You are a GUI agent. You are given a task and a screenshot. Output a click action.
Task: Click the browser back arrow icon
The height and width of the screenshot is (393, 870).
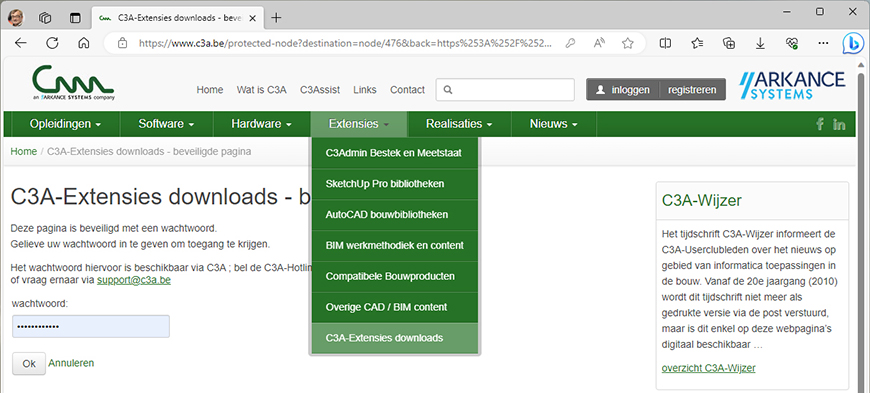(21, 43)
